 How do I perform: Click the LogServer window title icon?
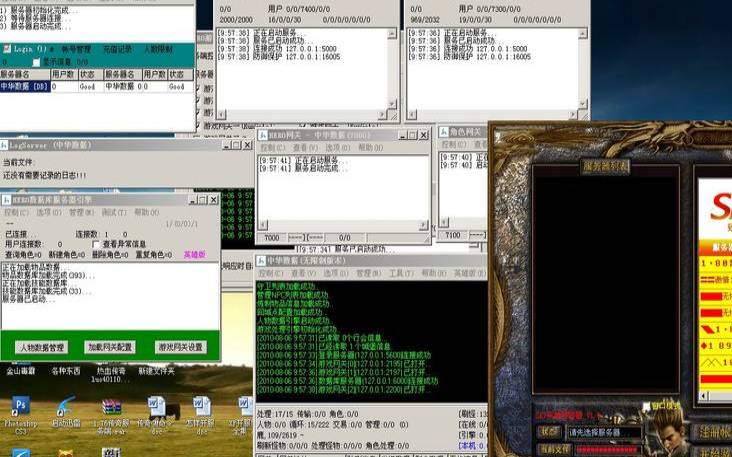[4, 144]
